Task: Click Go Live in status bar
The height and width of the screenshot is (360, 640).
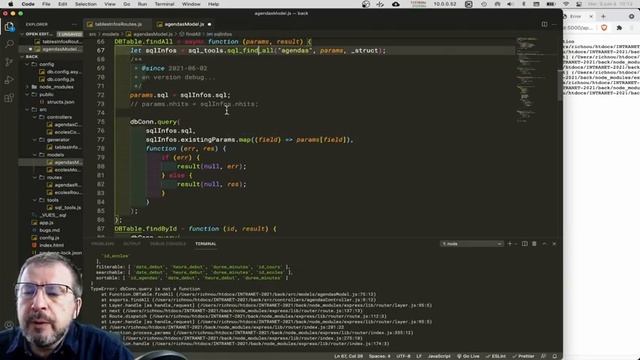Action: [468, 356]
